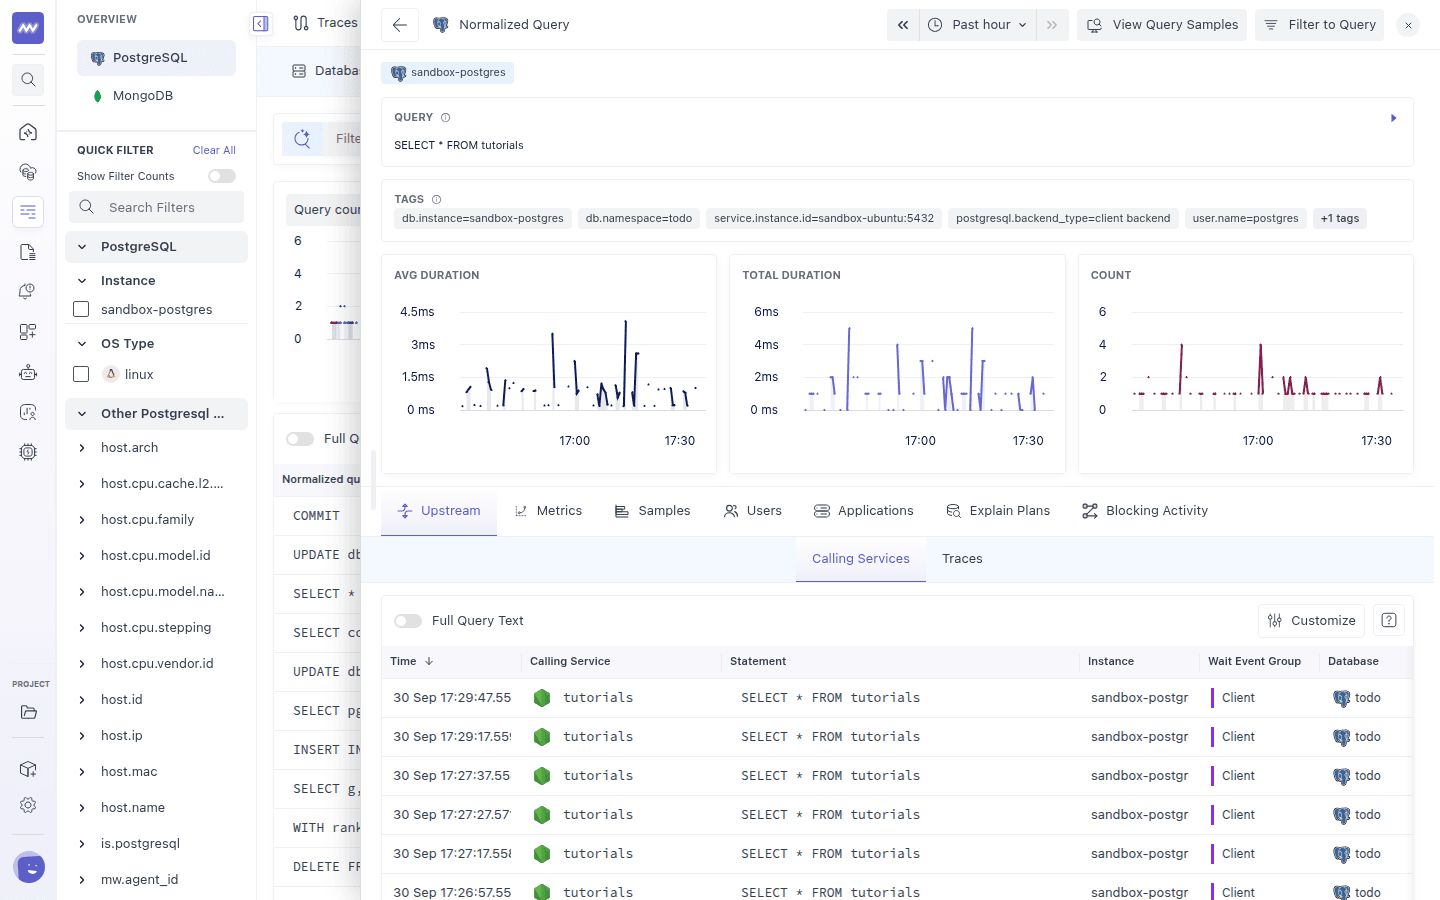Click the Time column sort arrow
The image size is (1440, 900).
tap(429, 661)
